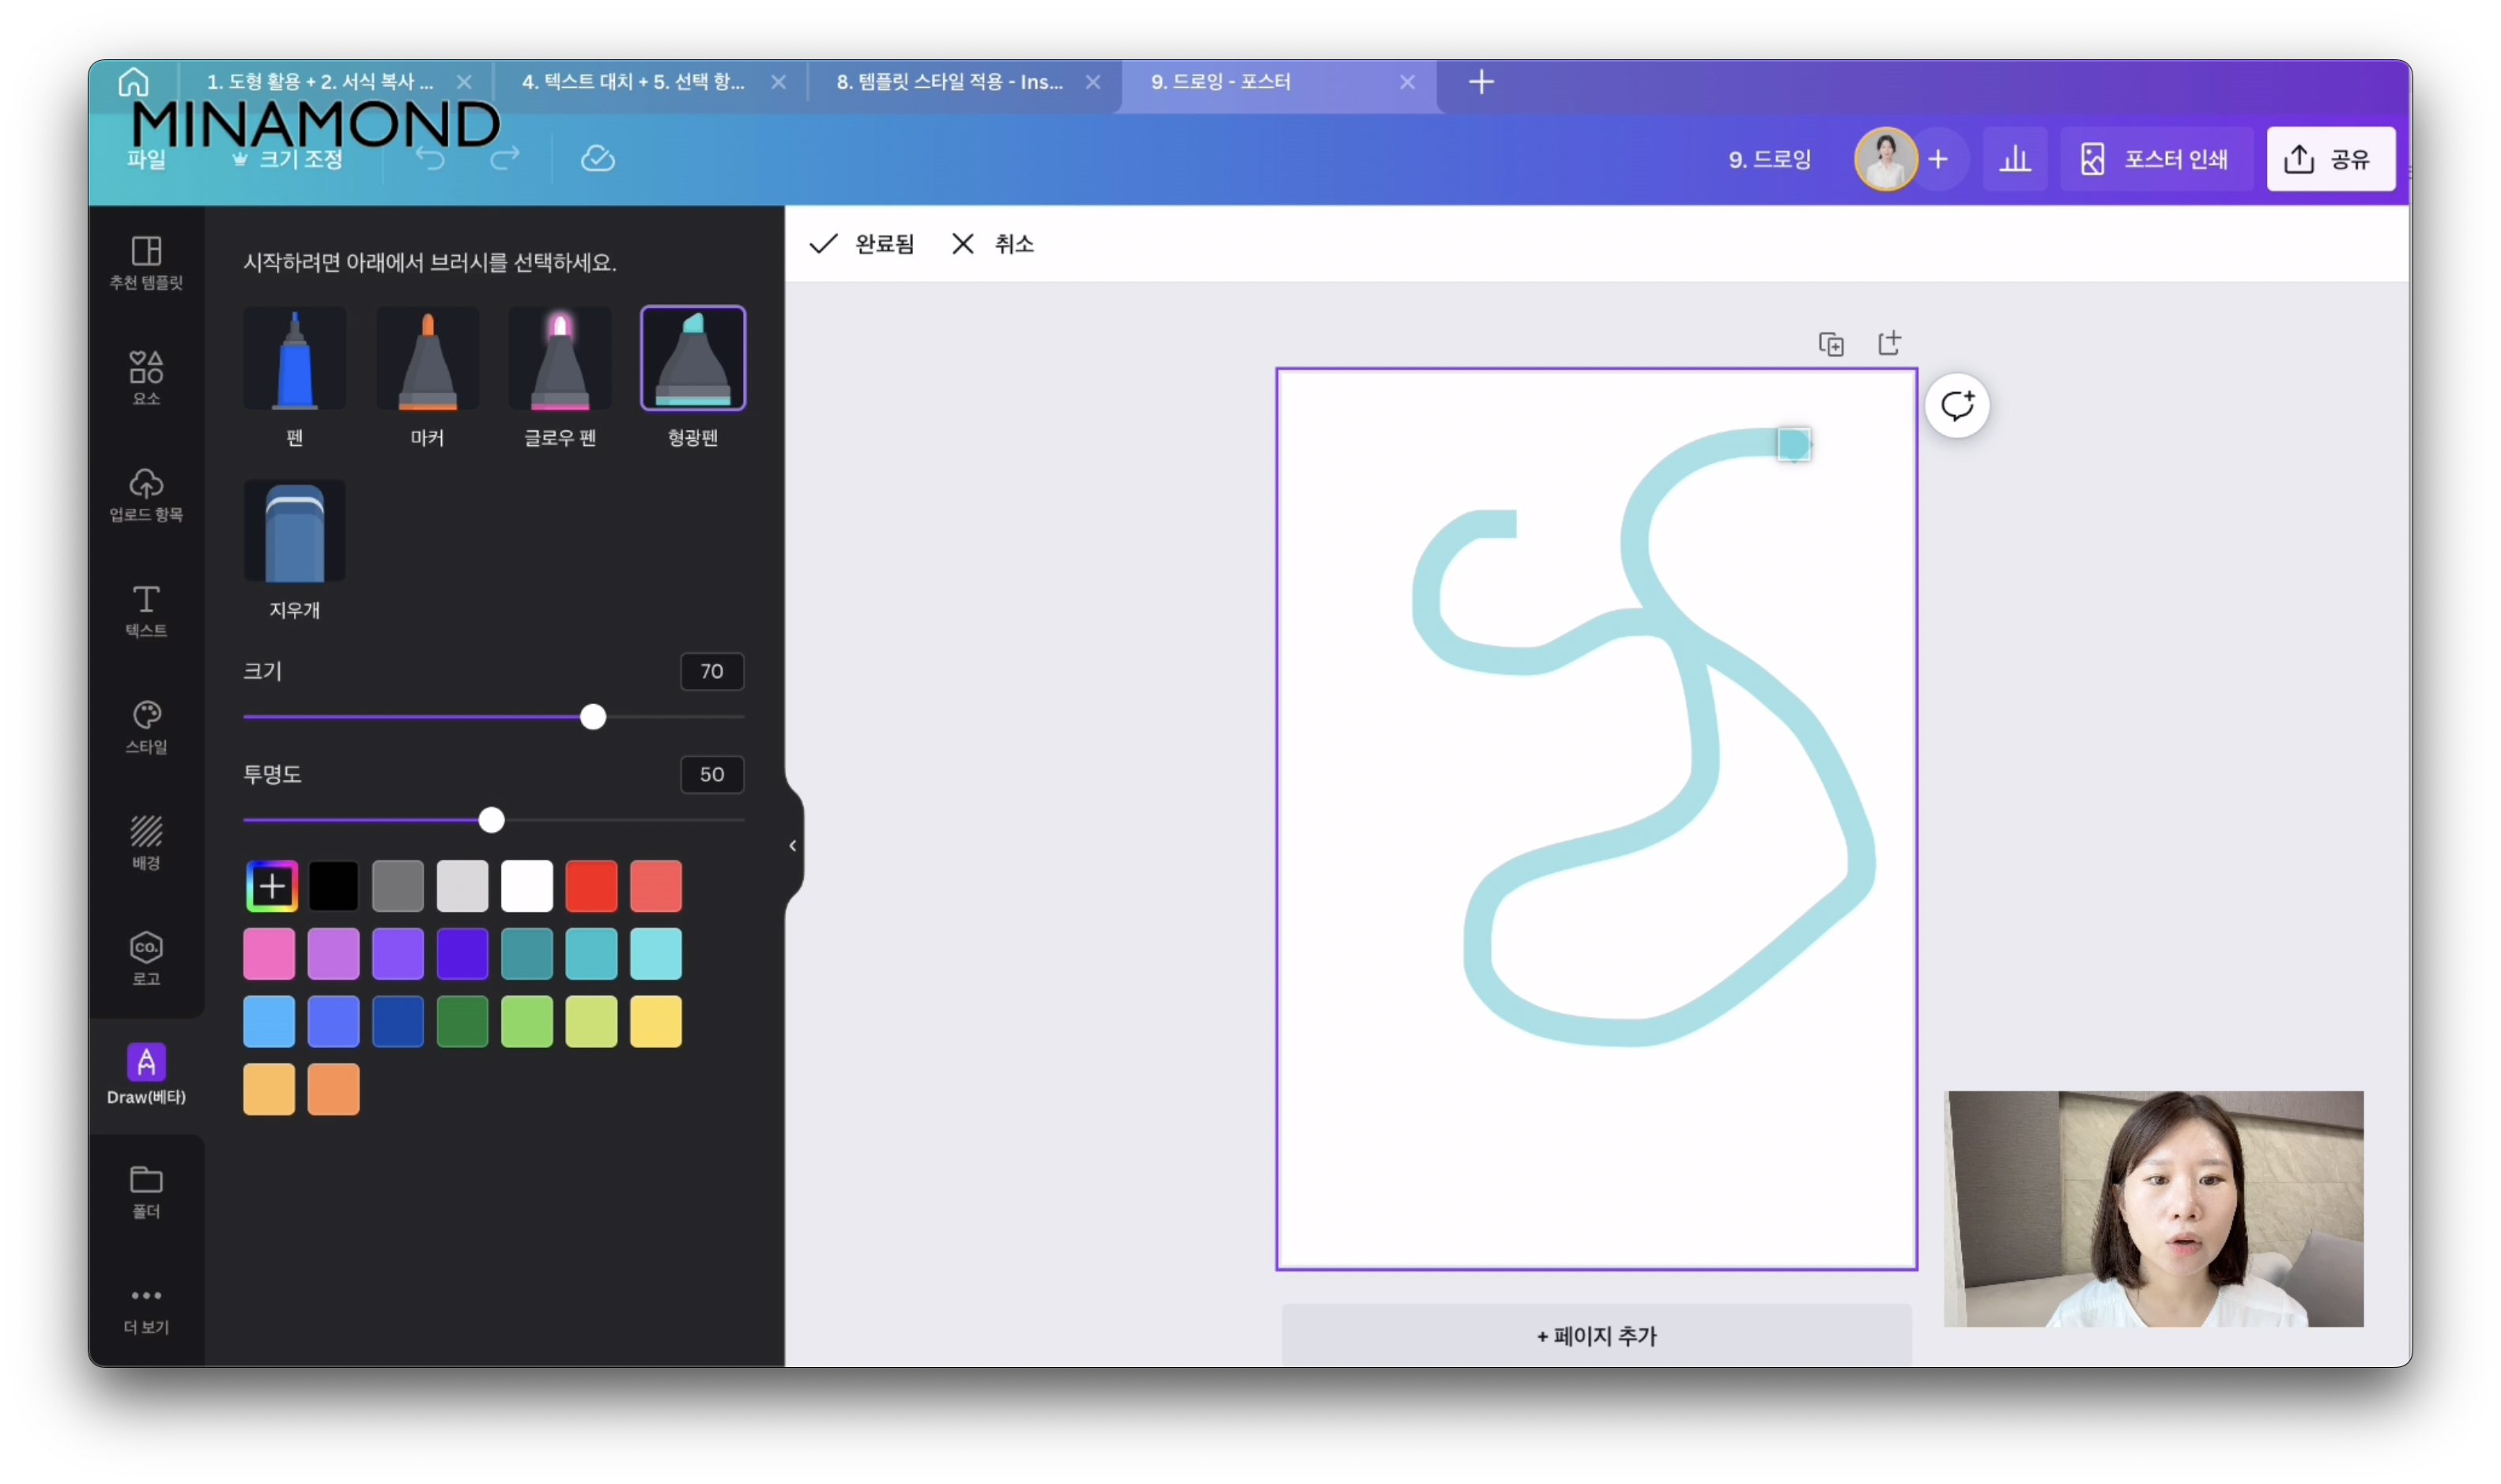Viewport: 2501px width, 1484px height.
Task: Open the 업로드 항목 (uploads) panel
Action: (146, 494)
